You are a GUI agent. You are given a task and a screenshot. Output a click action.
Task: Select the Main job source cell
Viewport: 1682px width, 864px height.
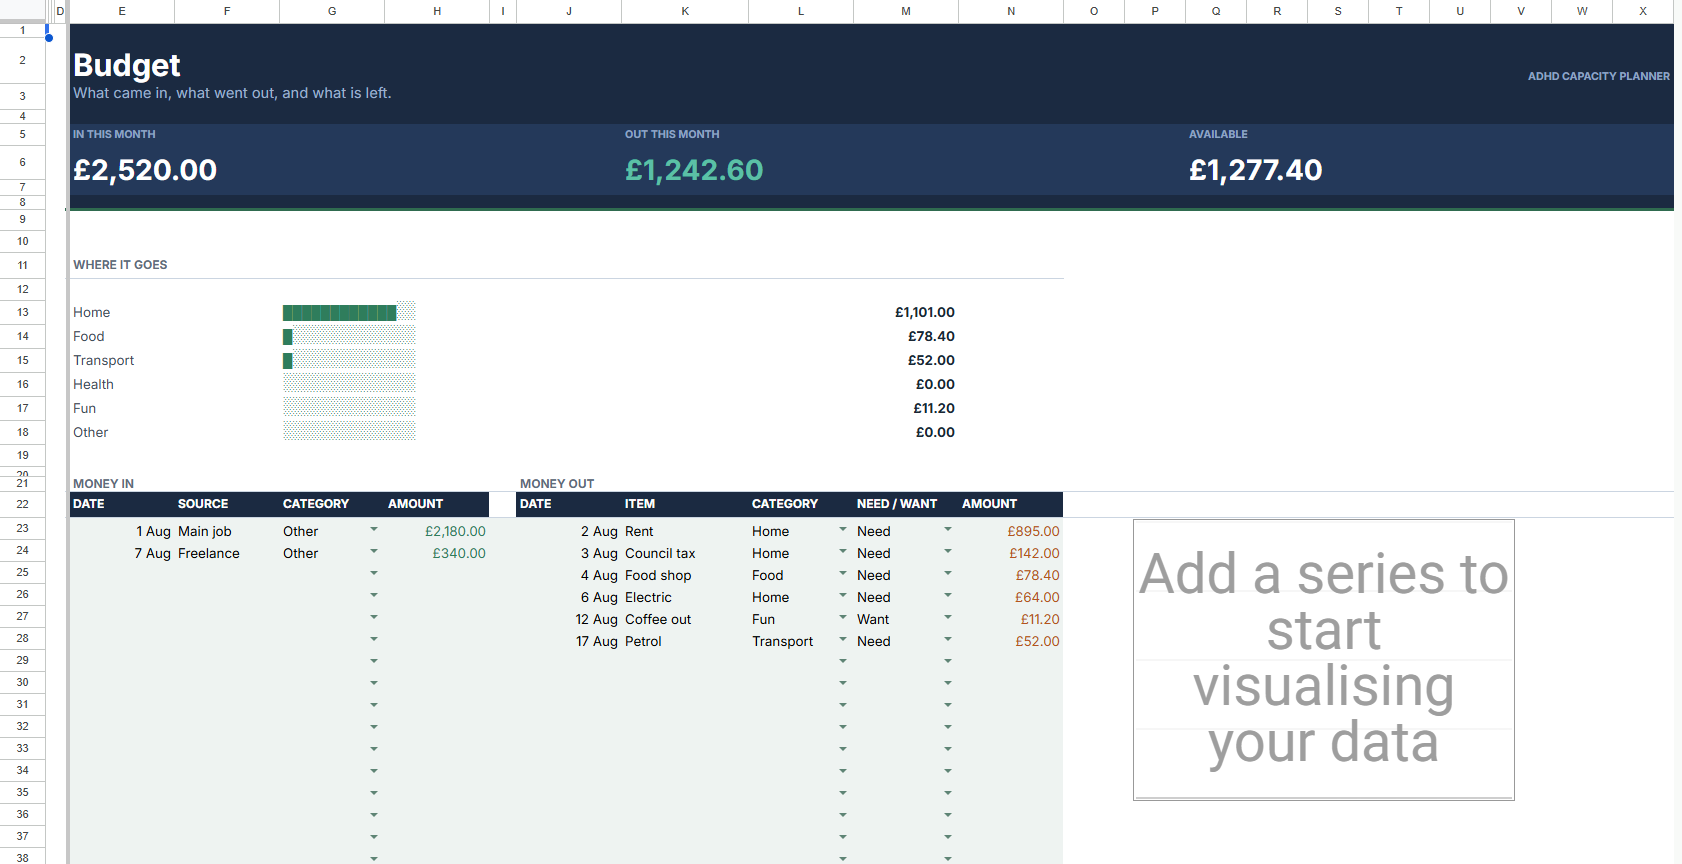coord(227,531)
